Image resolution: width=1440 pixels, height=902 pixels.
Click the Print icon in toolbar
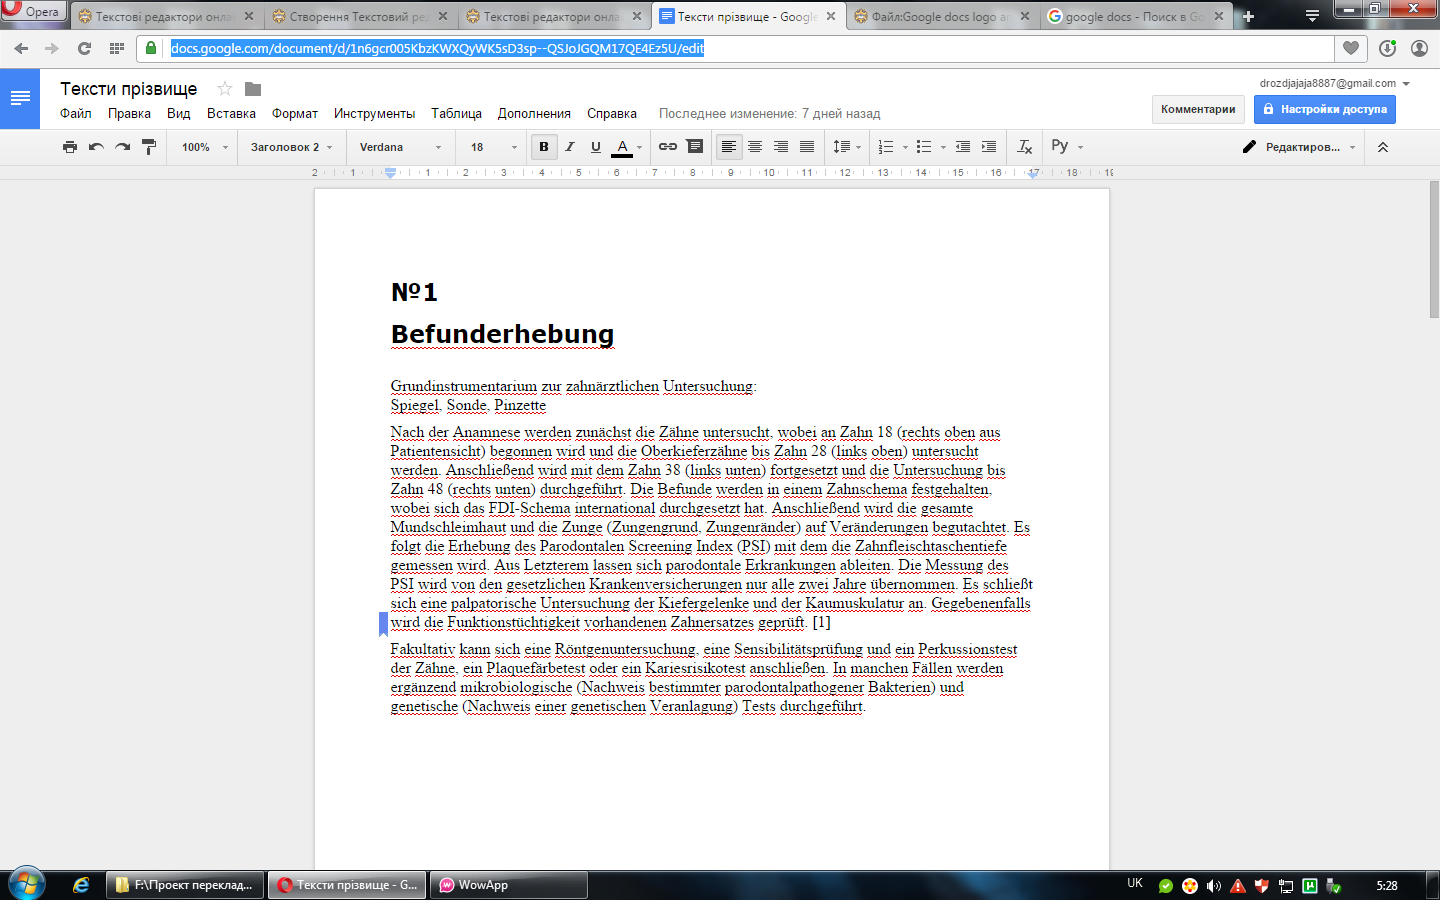(69, 147)
